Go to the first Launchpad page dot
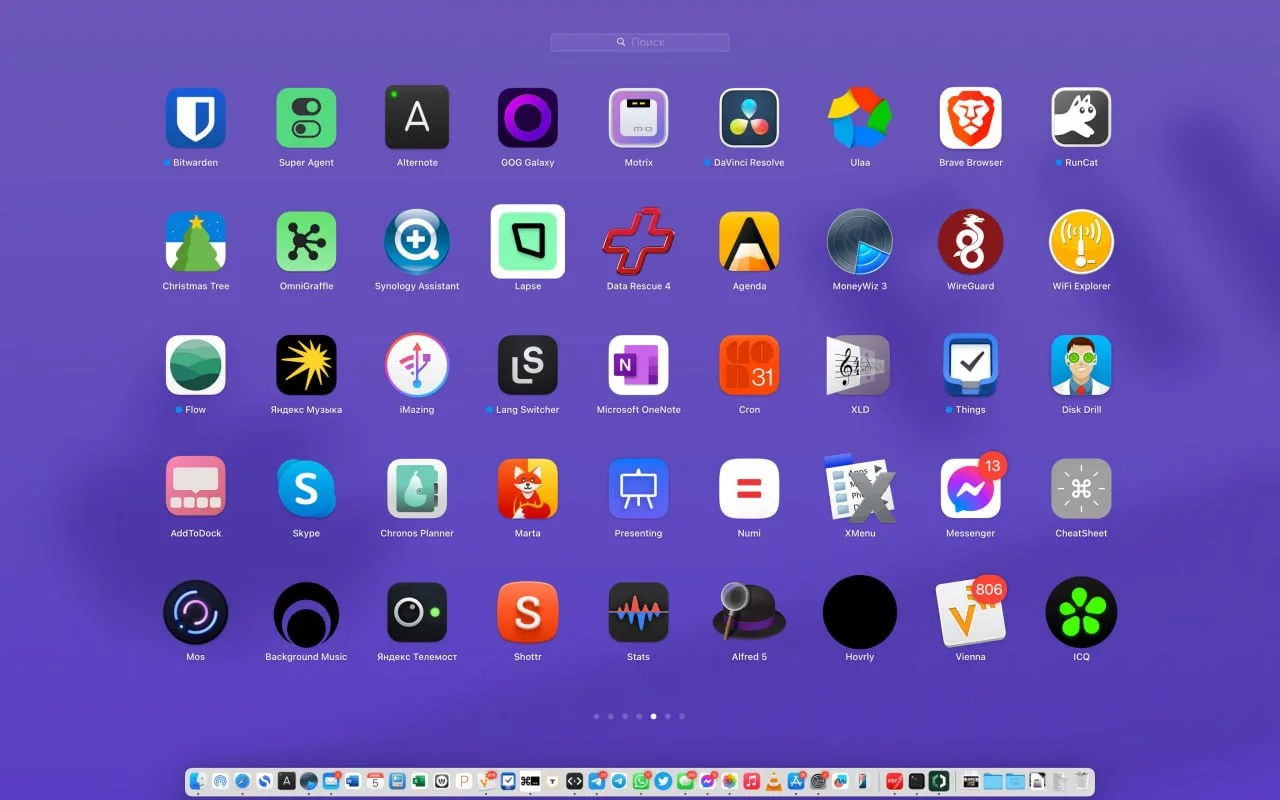 (x=596, y=716)
